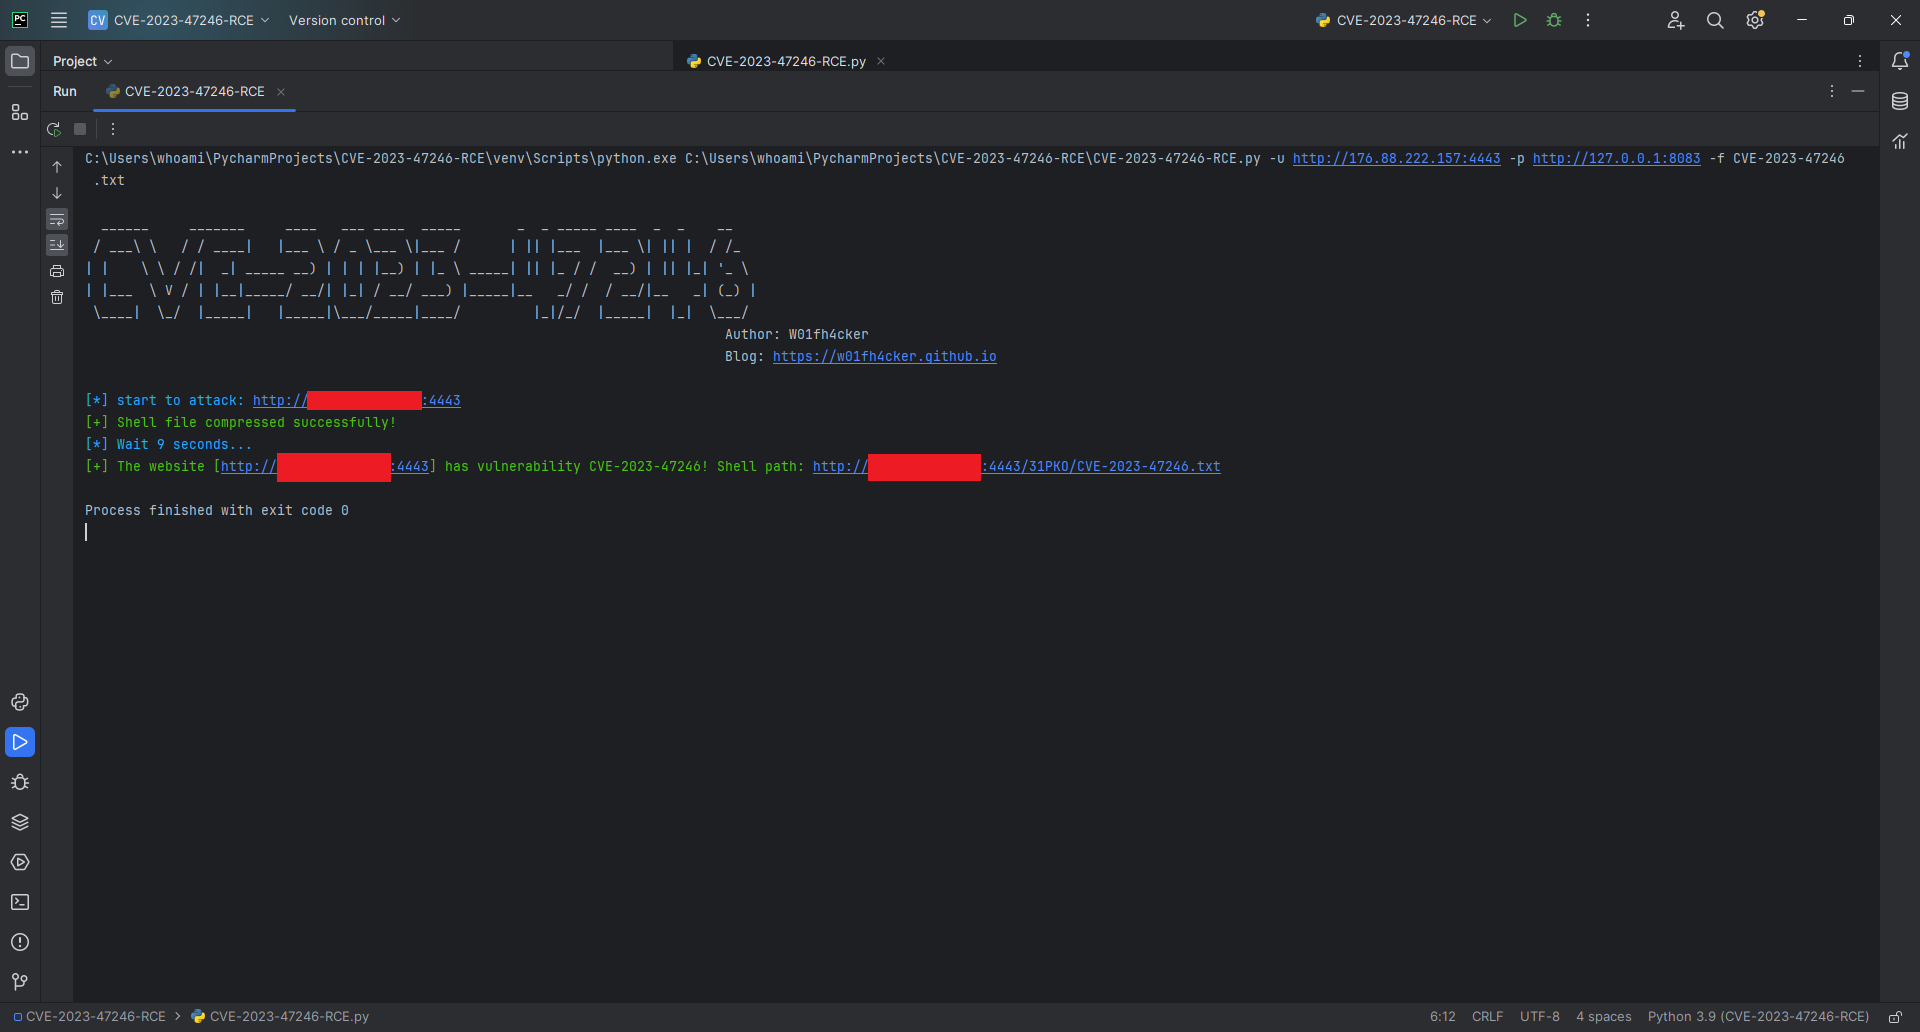Open the Project tool window icon
Image resolution: width=1920 pixels, height=1032 pixels.
(20, 61)
